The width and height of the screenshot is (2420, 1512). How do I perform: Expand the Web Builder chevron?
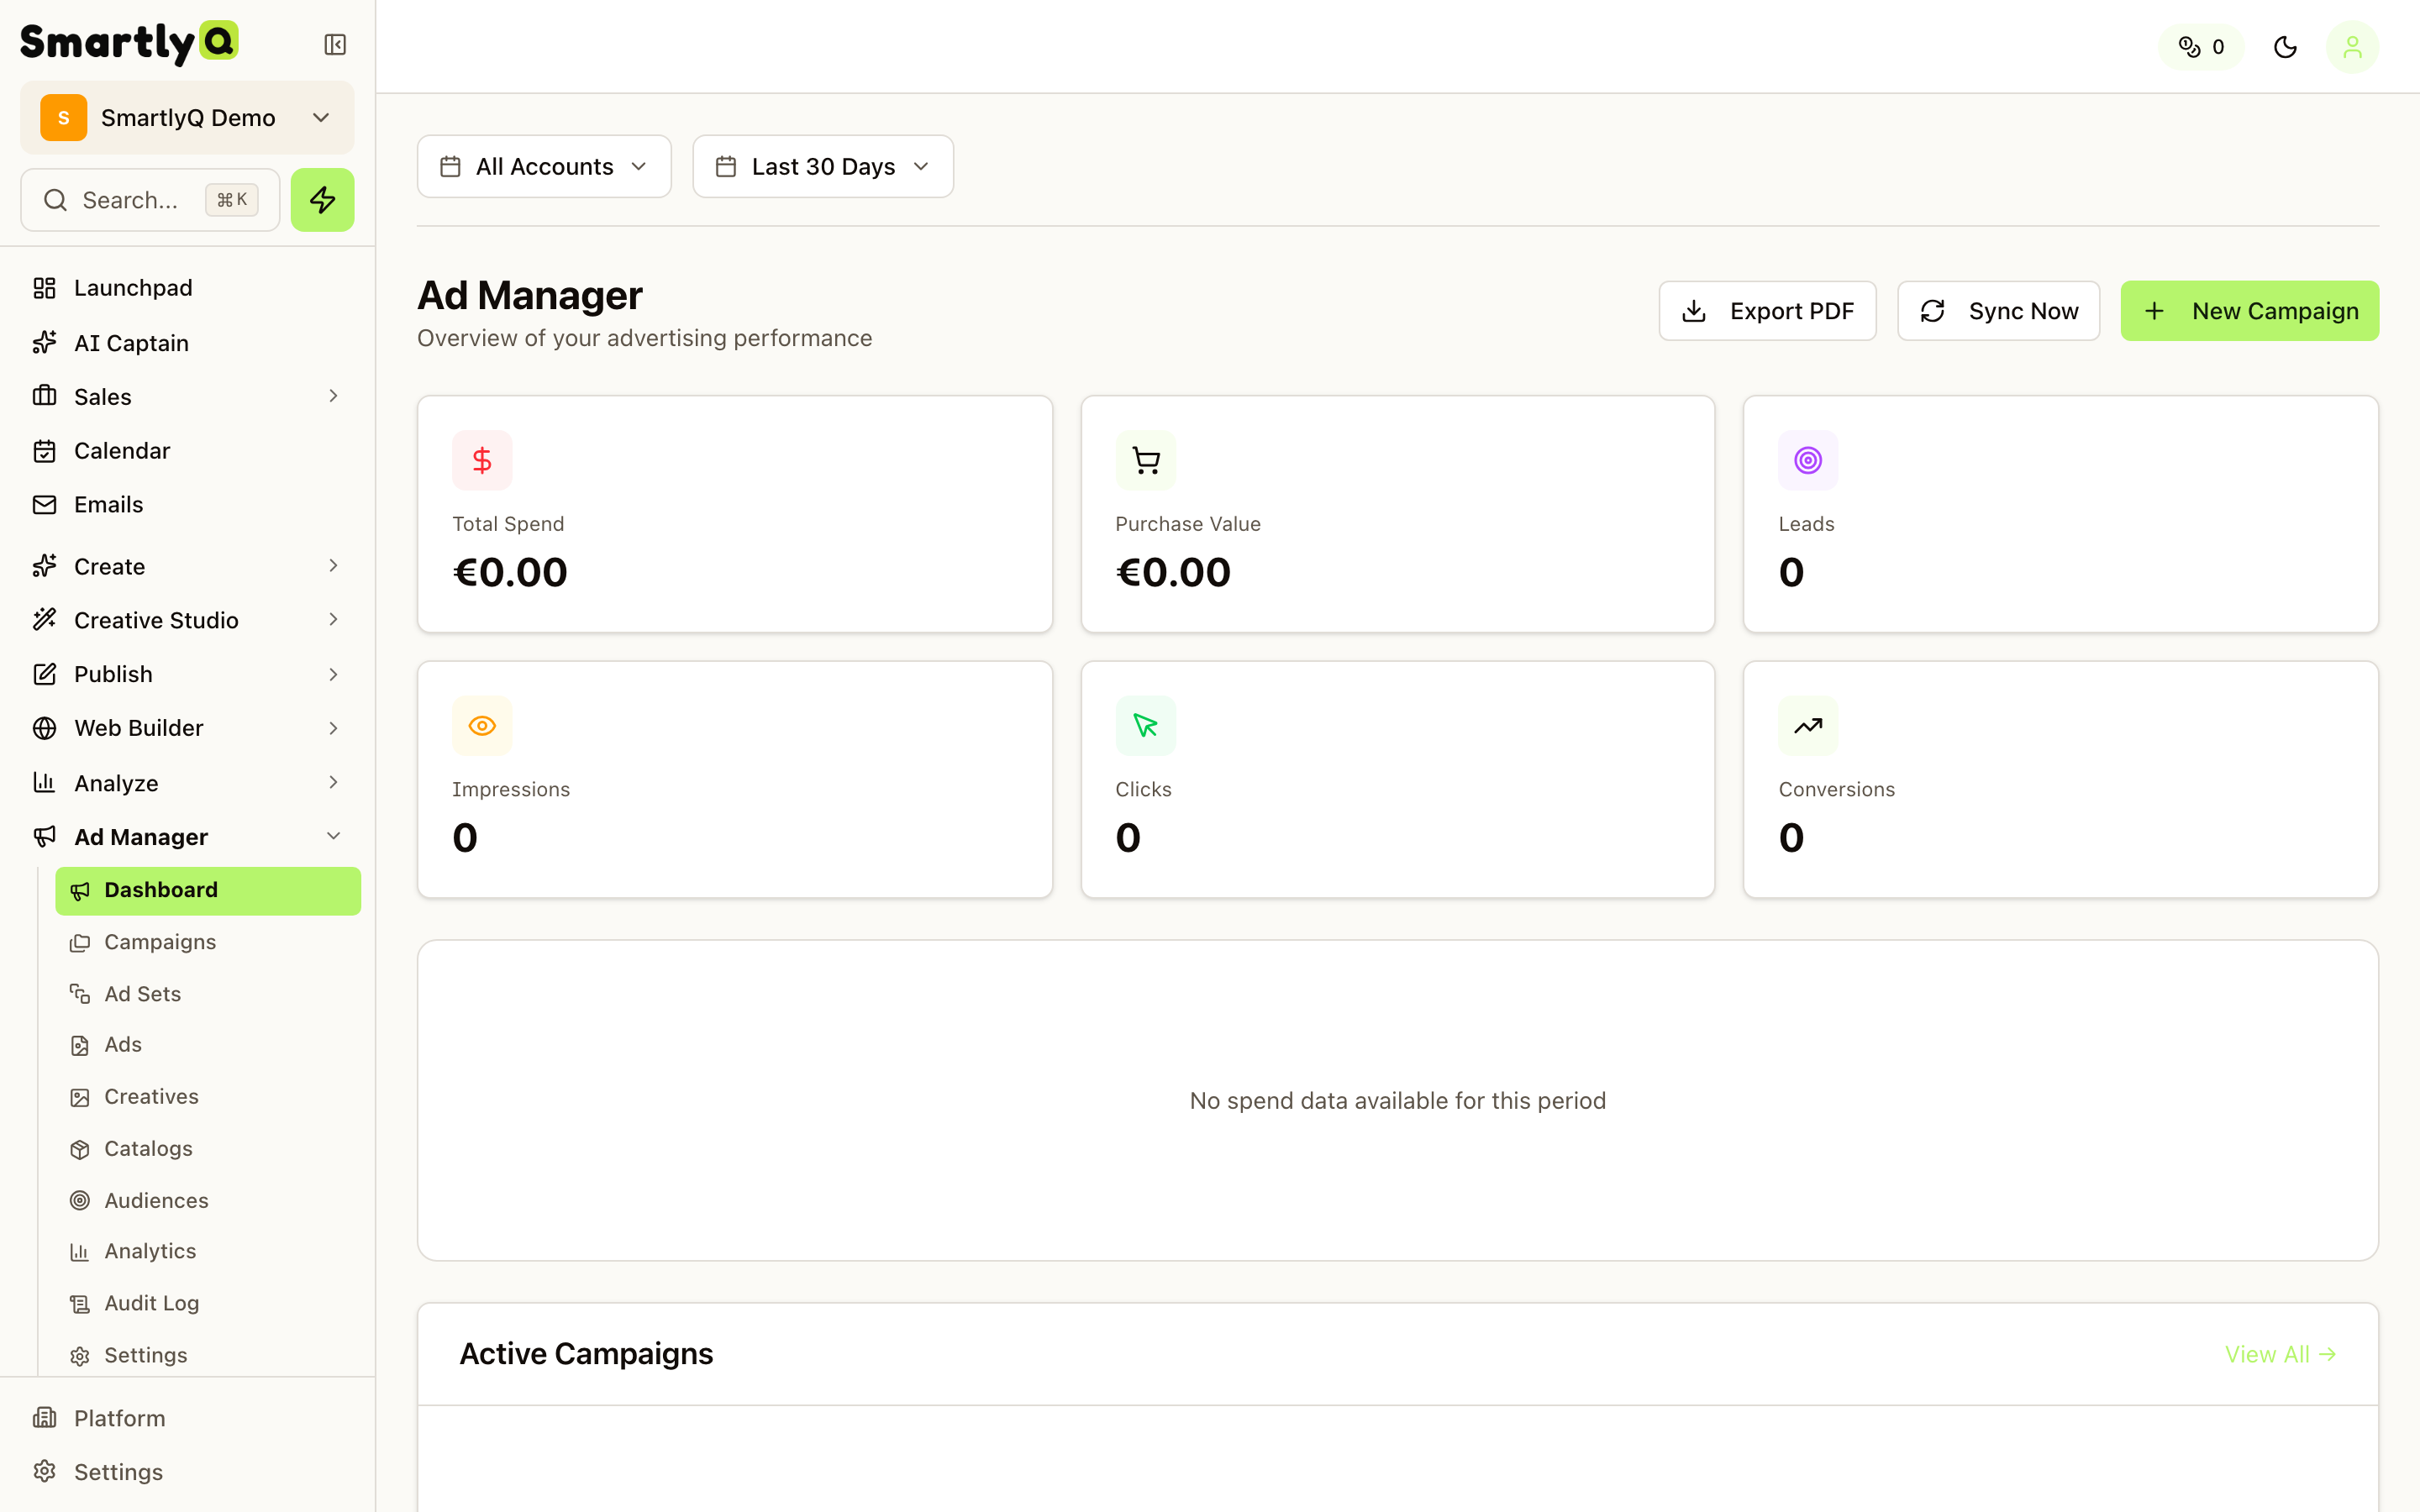[x=333, y=728]
